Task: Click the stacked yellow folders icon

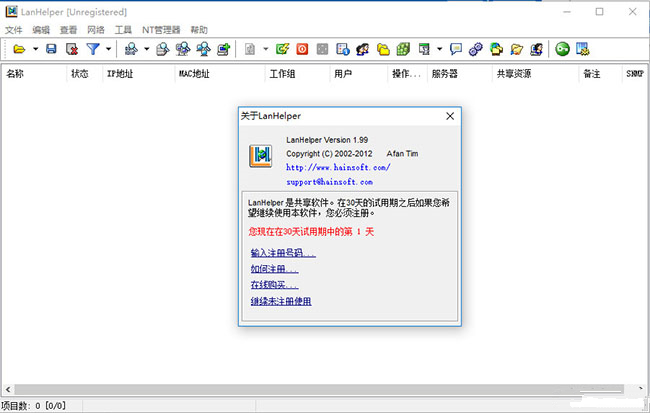Action: click(383, 49)
